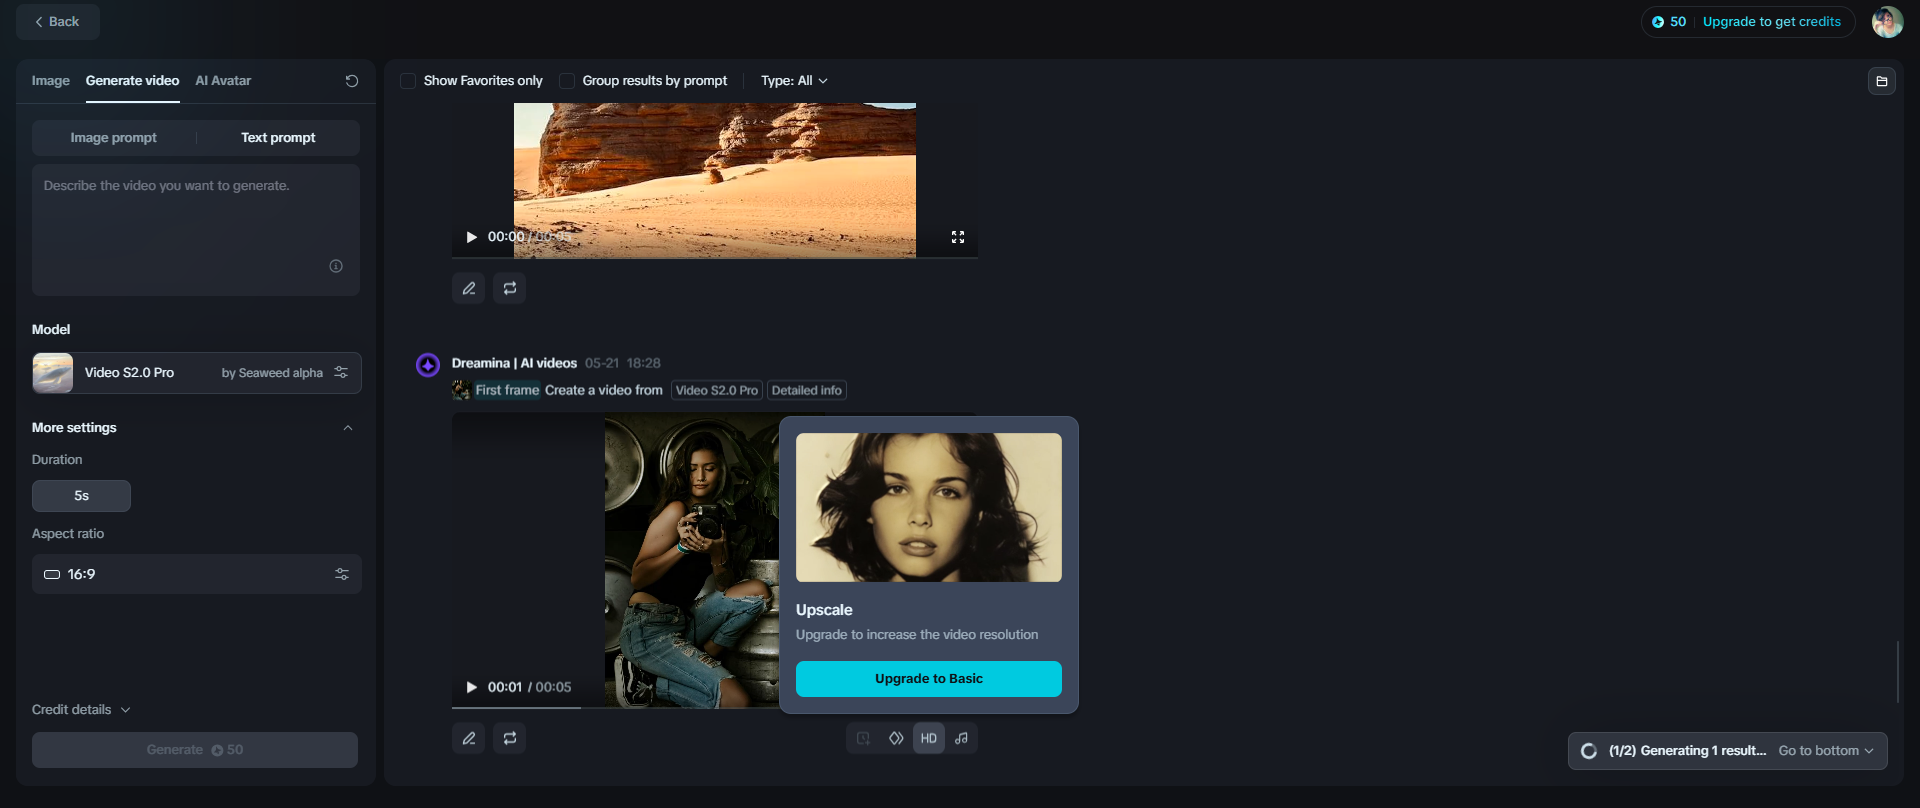The height and width of the screenshot is (808, 1920).
Task: Open the prompt info icon
Action: point(336,266)
